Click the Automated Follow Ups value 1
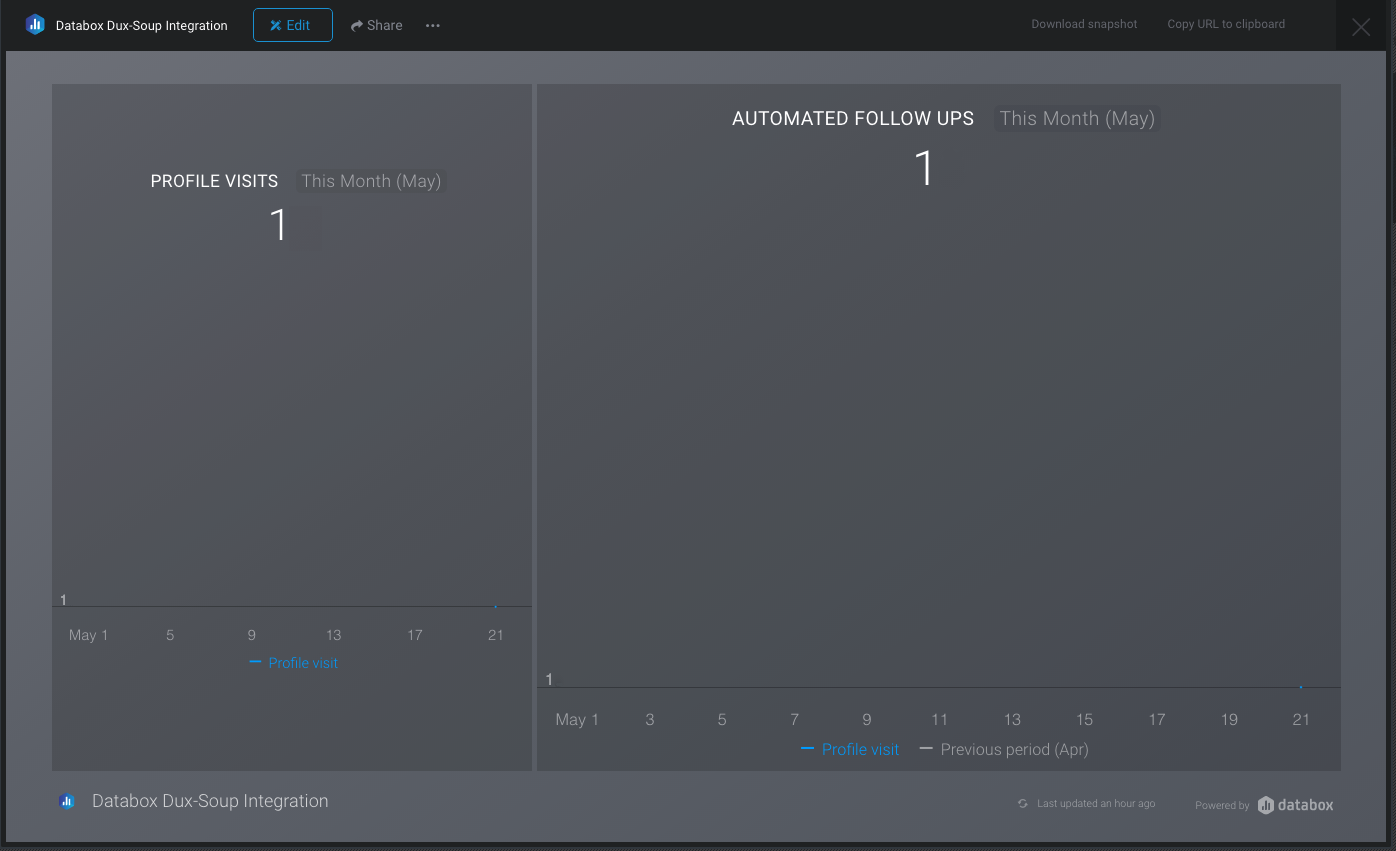The height and width of the screenshot is (851, 1396). 925,168
